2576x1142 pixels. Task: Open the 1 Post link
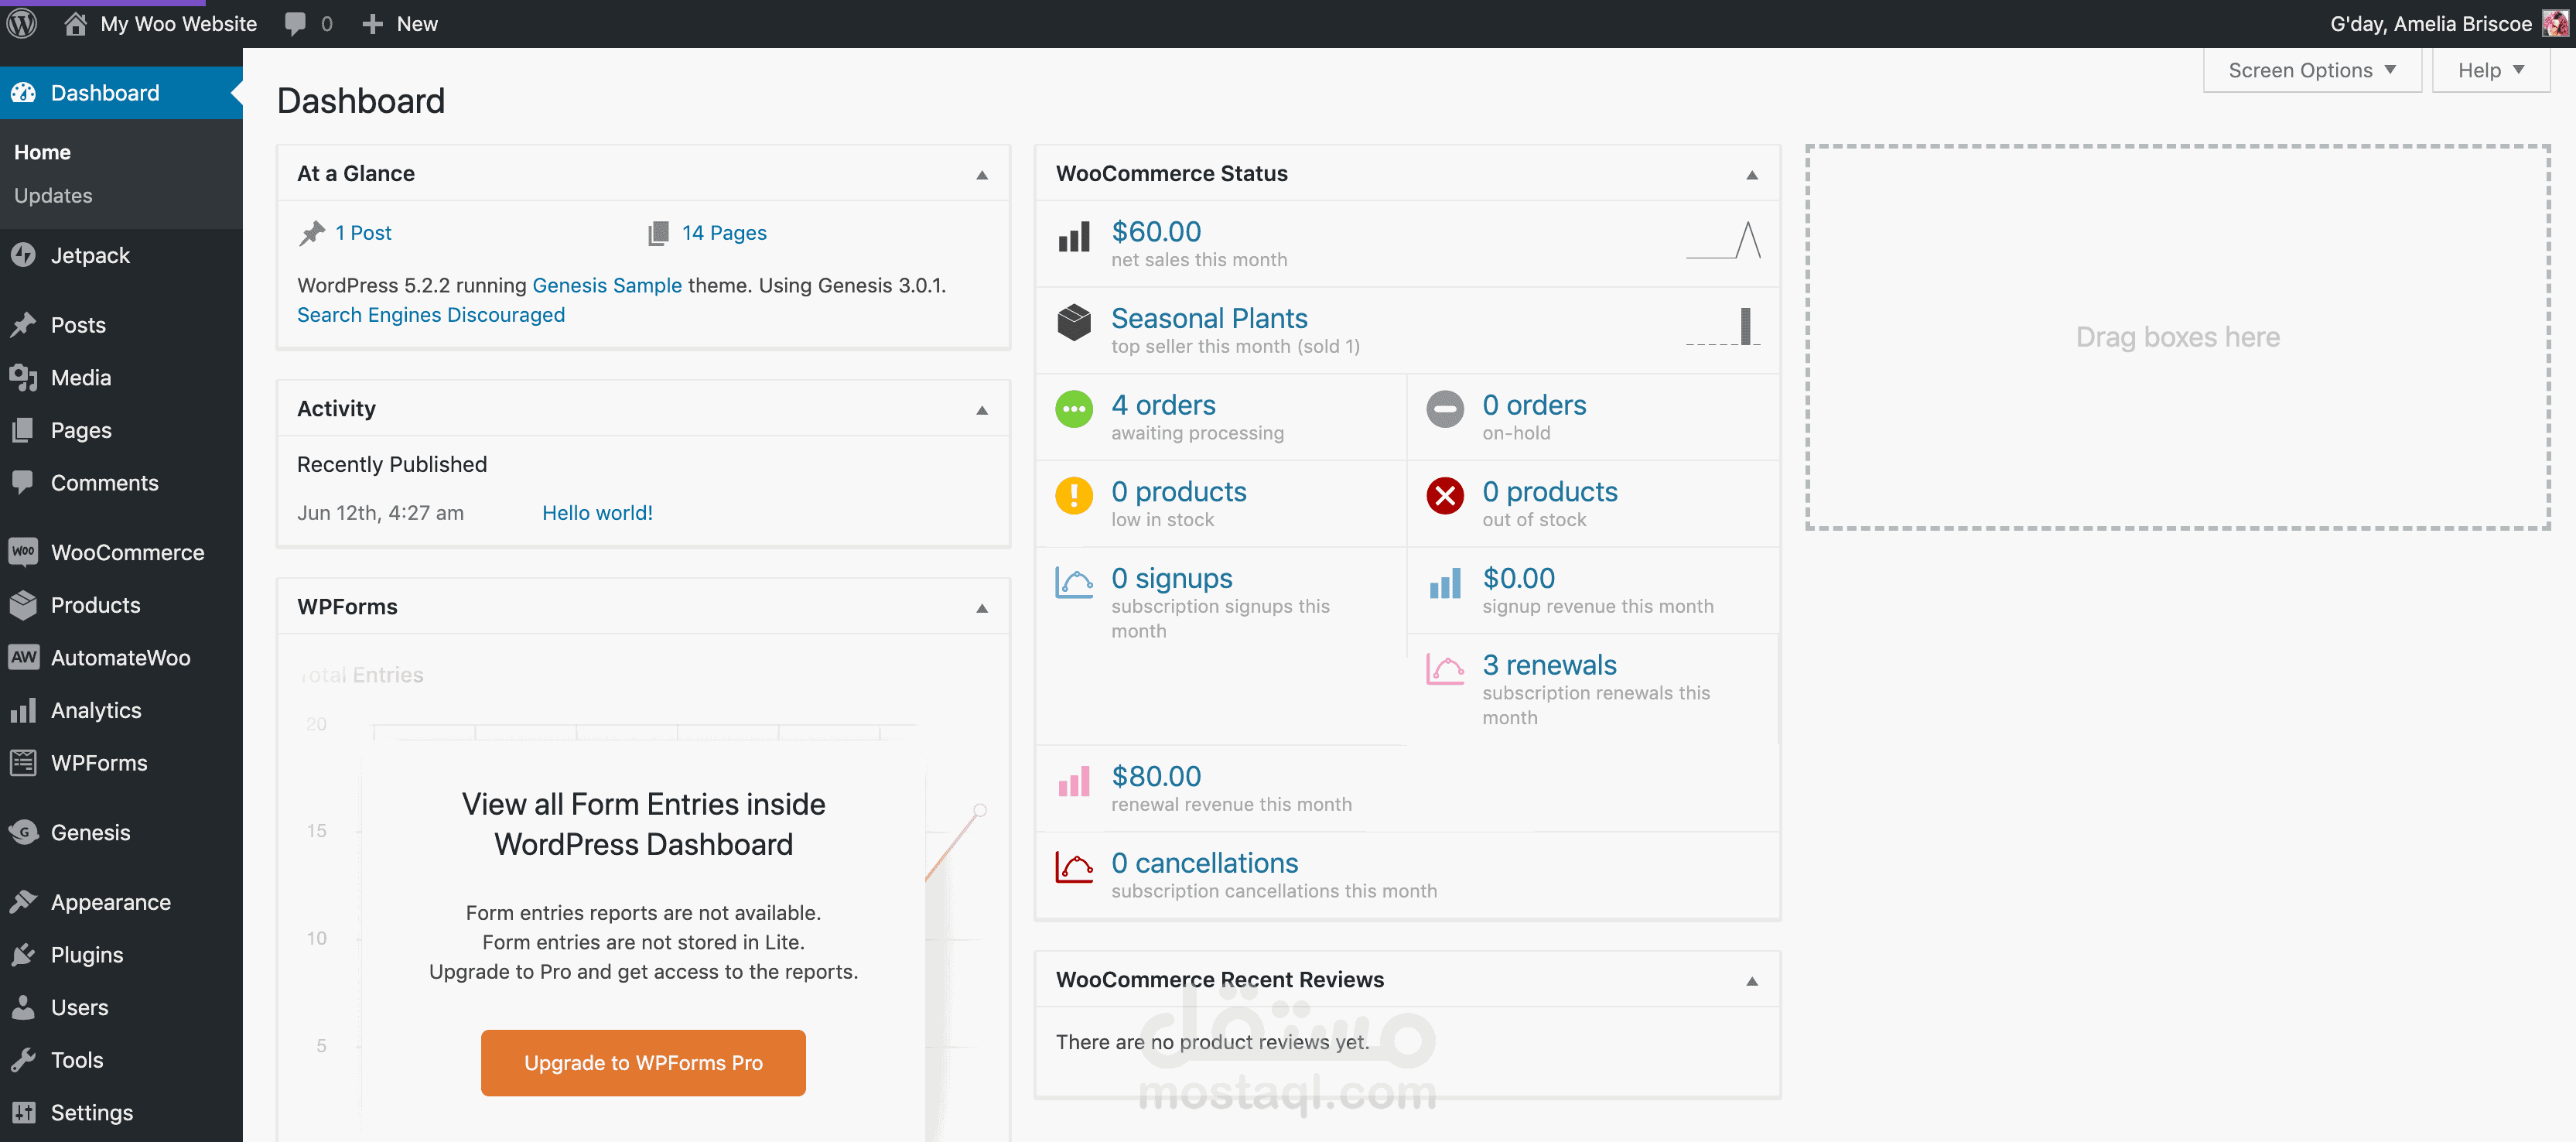click(363, 233)
